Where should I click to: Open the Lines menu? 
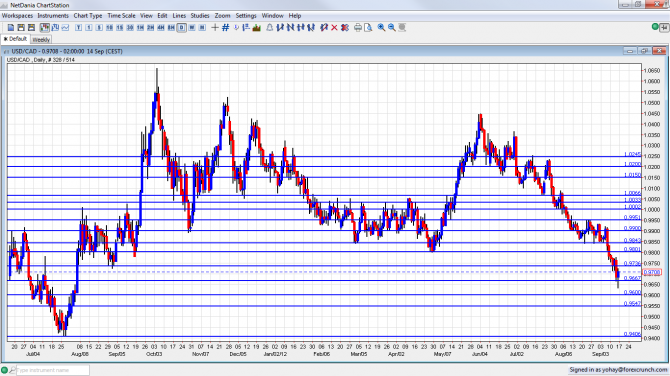[179, 16]
